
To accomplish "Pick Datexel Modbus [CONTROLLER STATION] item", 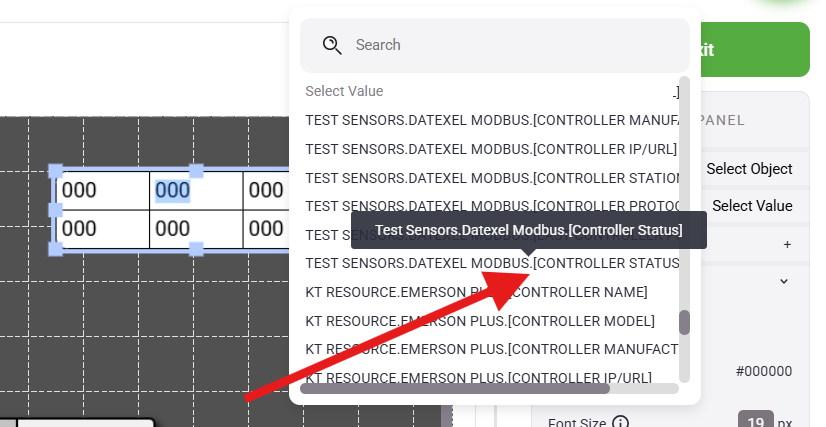I will pyautogui.click(x=492, y=178).
